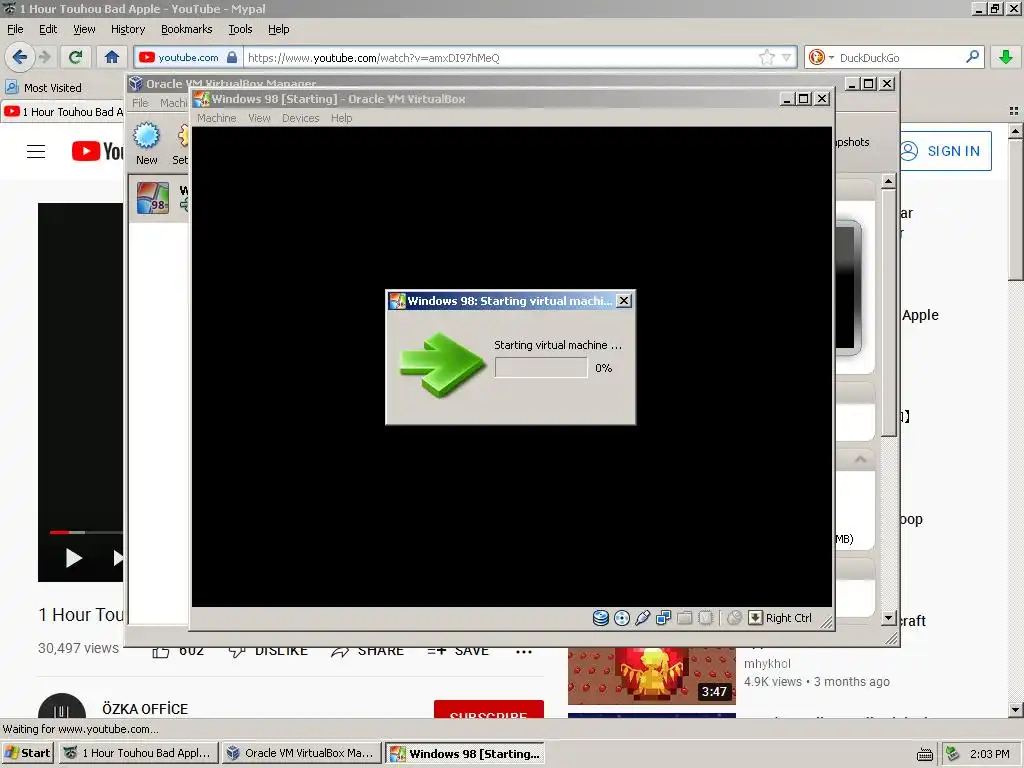Click the 30,497 views text
The width and height of the screenshot is (1024, 768).
(x=78, y=648)
